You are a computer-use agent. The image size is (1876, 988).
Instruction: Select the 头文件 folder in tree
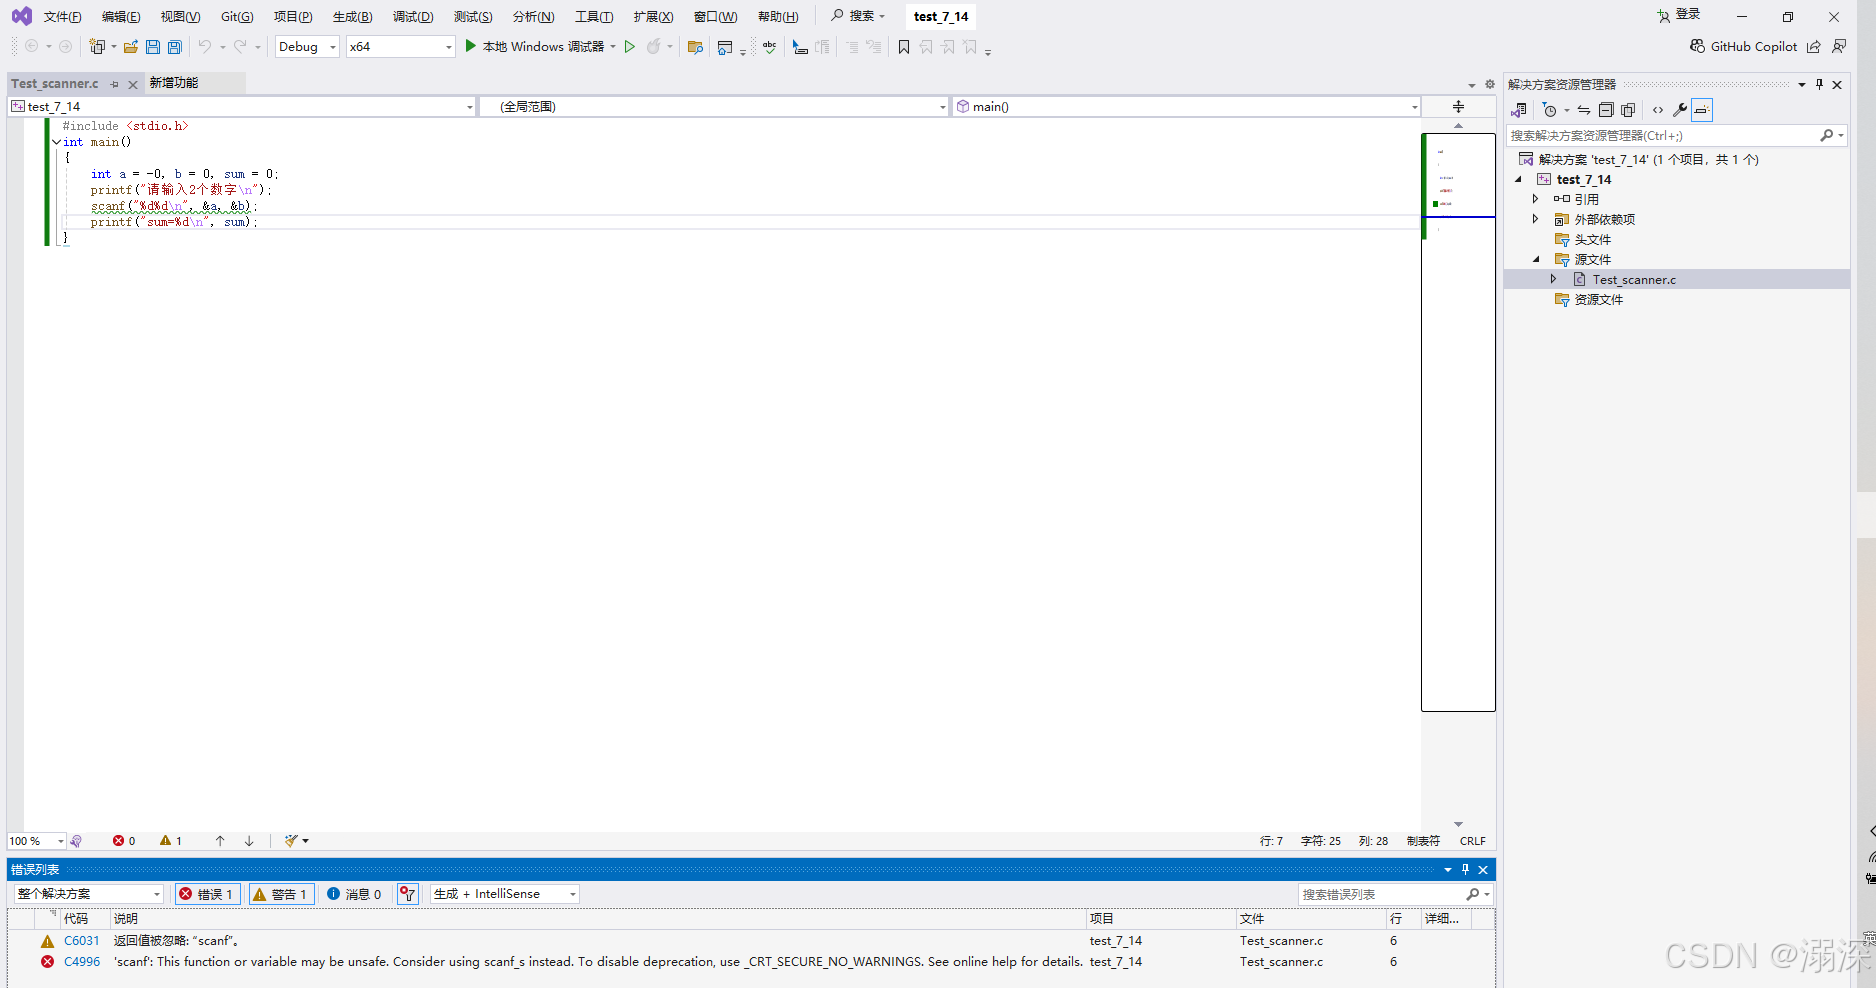coord(1583,240)
